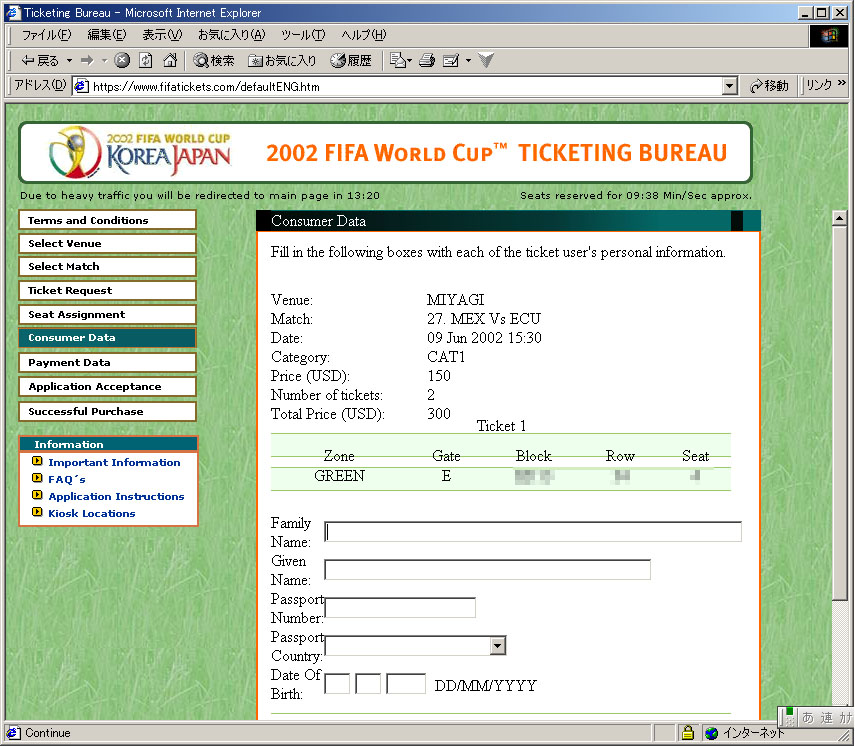855x746 pixels.
Task: Click the Passport Number input field
Action: (400, 607)
